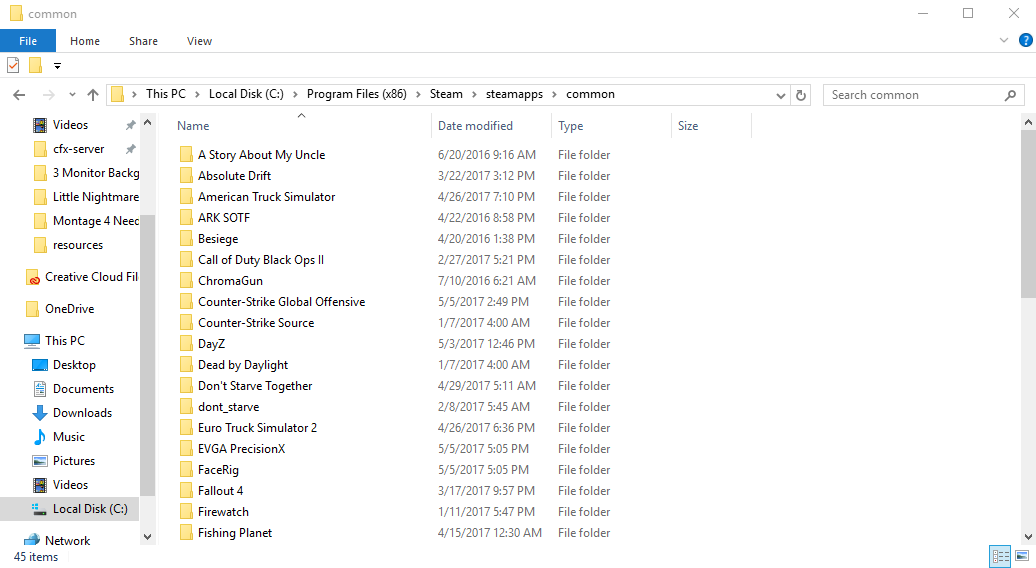
Task: Open the address bar history dropdown
Action: click(780, 95)
